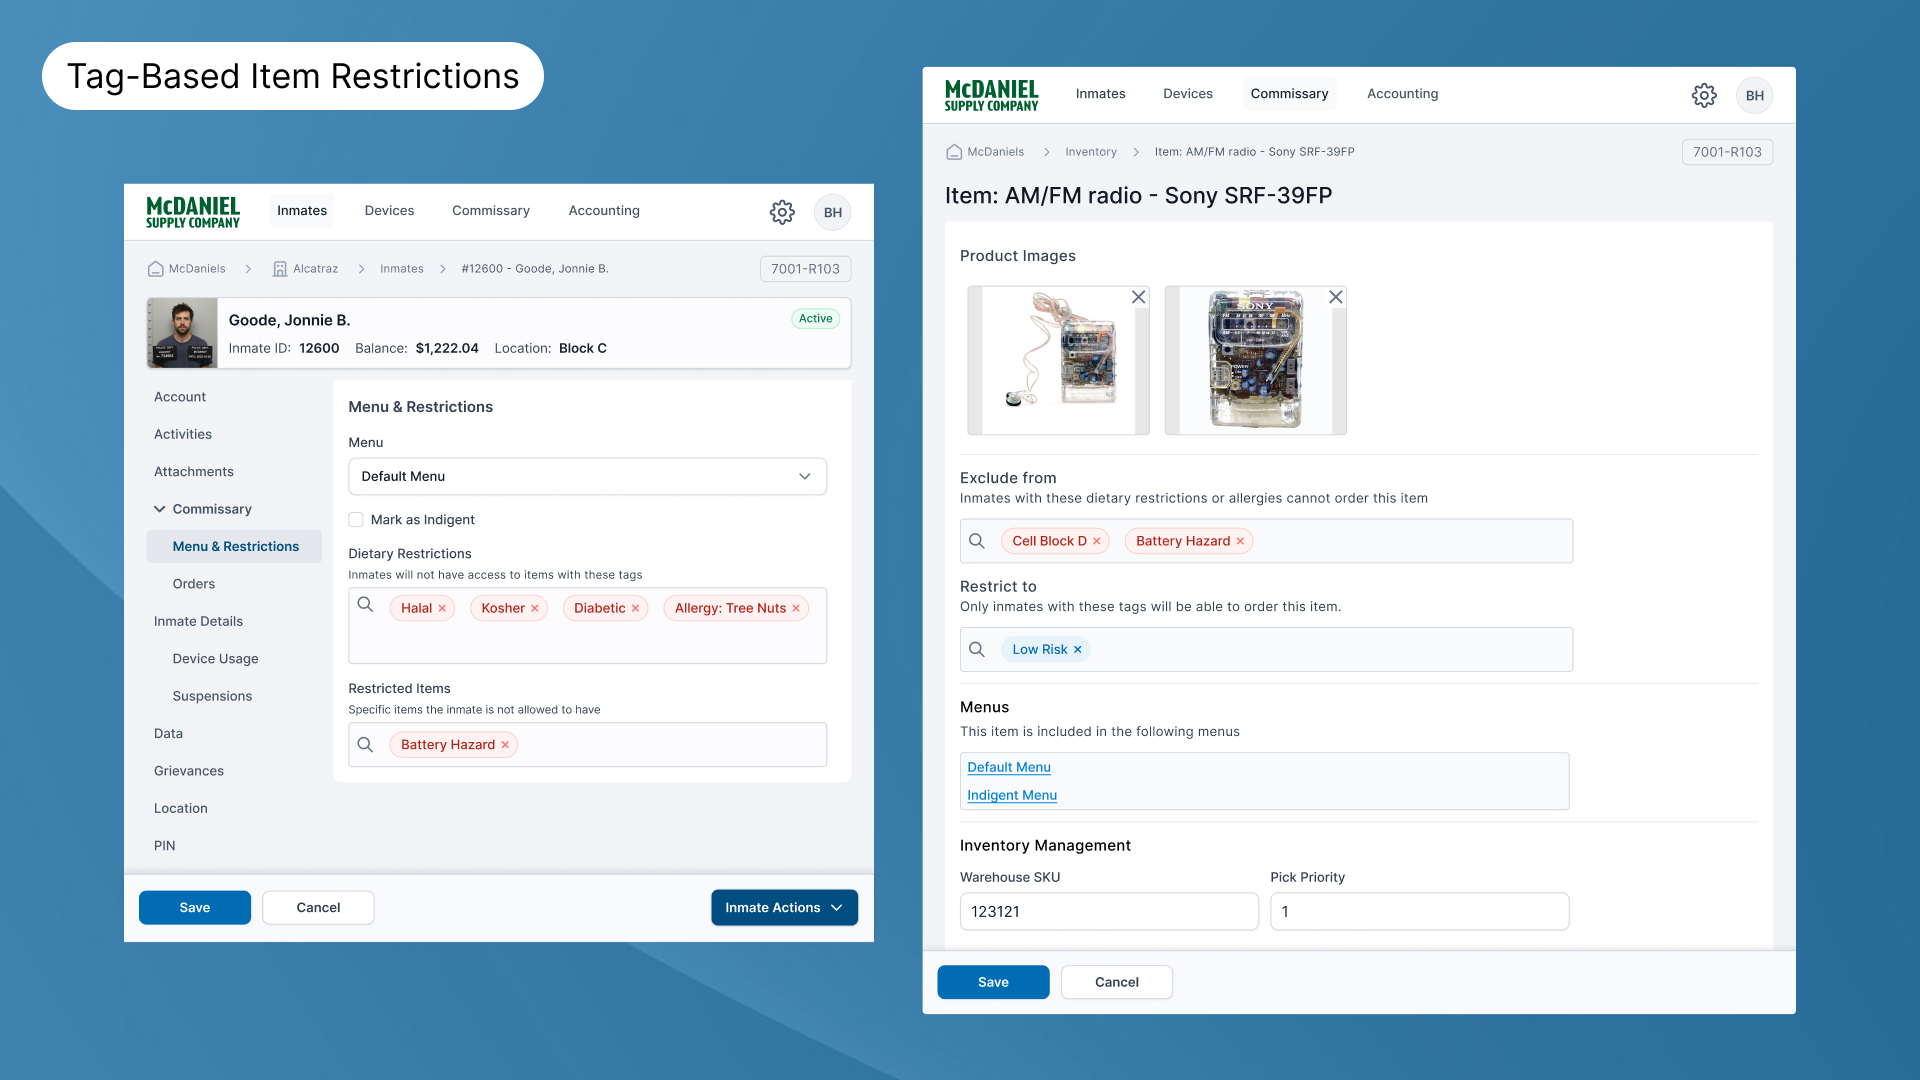Save the inmate Menu & Restrictions changes

(x=195, y=908)
